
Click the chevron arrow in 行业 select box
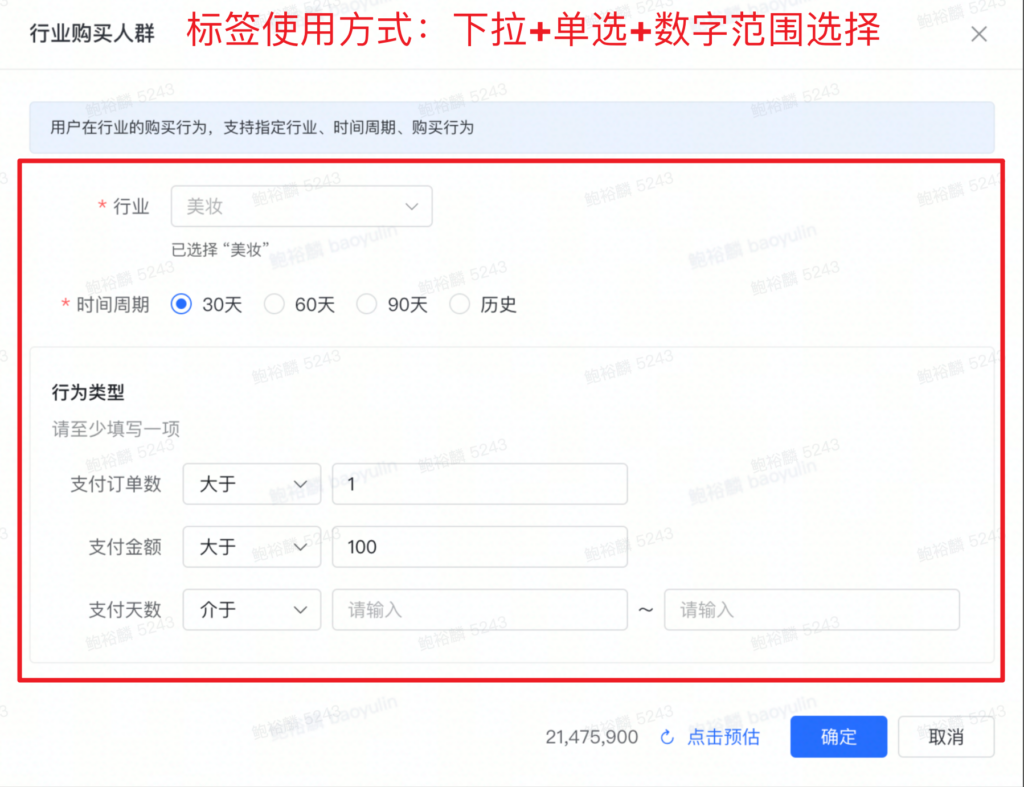coord(411,206)
